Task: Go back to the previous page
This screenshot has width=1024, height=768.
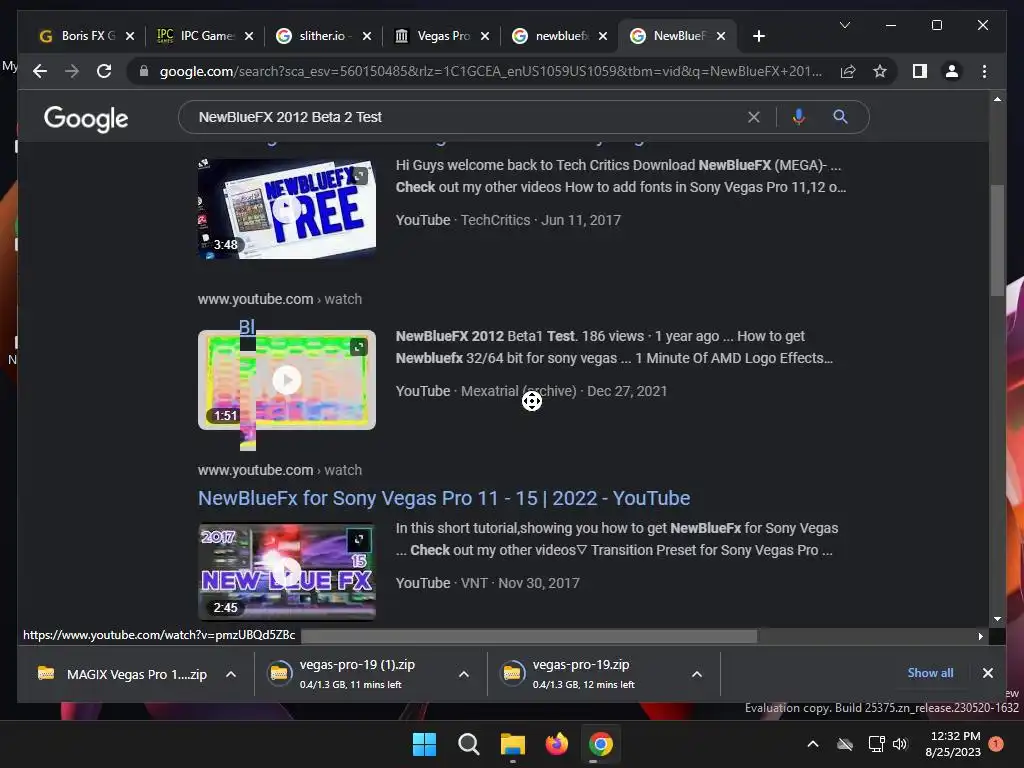Action: 40,71
